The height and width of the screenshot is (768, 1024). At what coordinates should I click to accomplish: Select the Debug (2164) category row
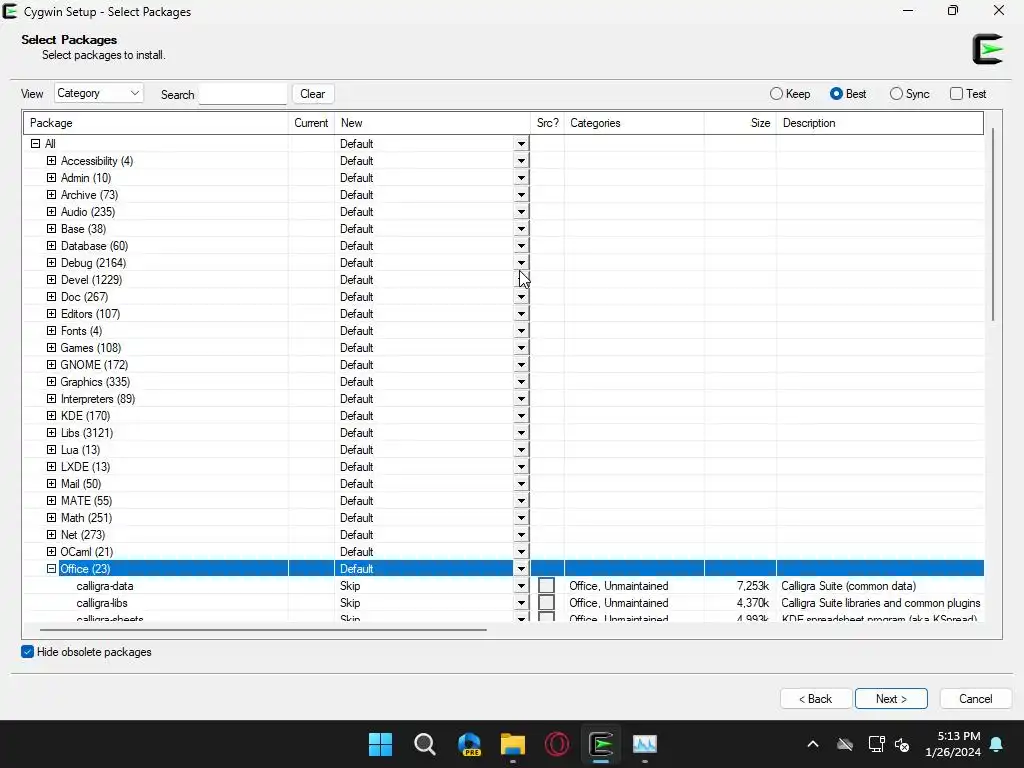point(504,263)
